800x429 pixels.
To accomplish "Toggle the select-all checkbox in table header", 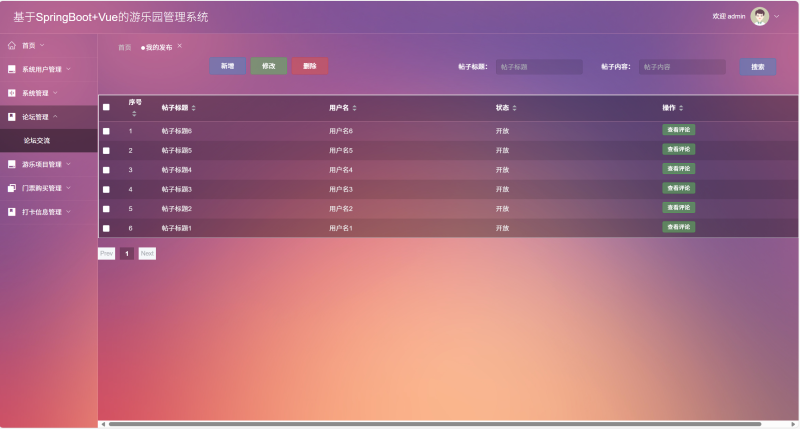I will [x=106, y=107].
